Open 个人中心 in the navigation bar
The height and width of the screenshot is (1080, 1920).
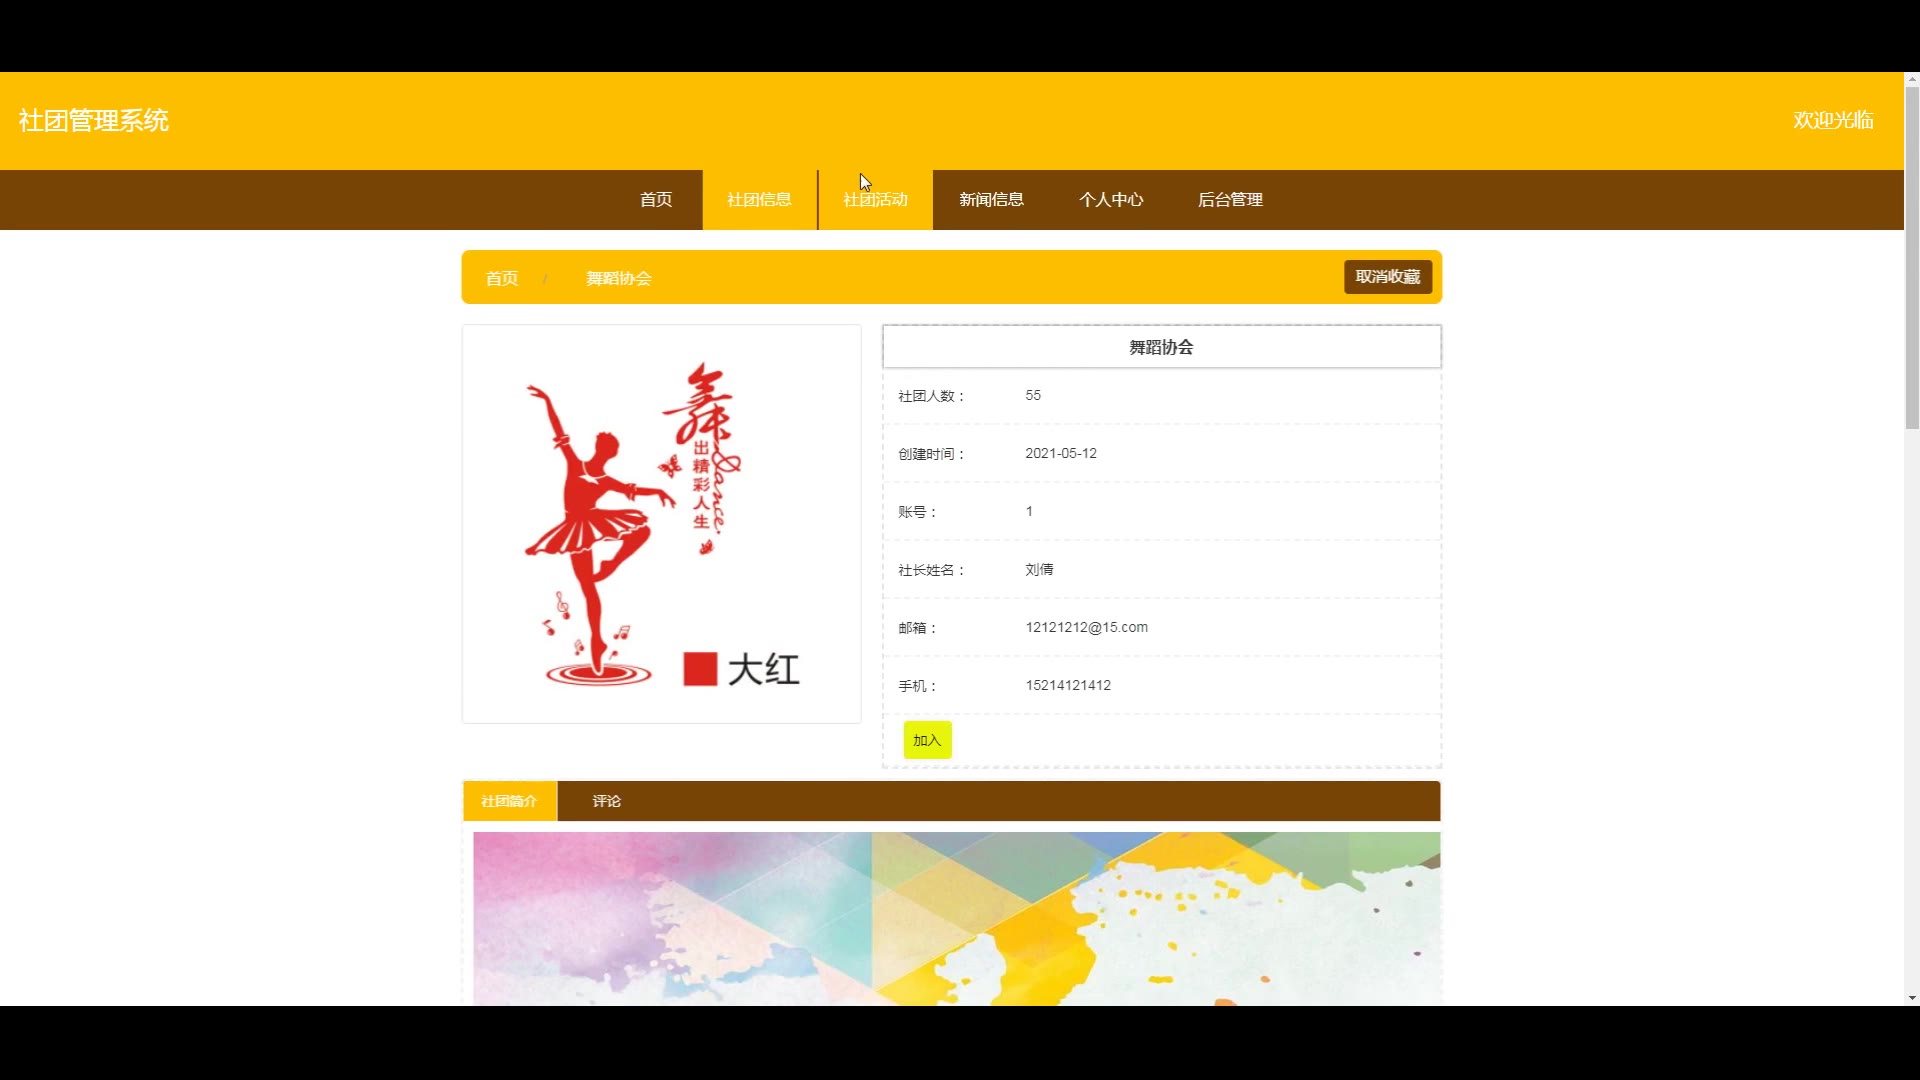point(1111,200)
